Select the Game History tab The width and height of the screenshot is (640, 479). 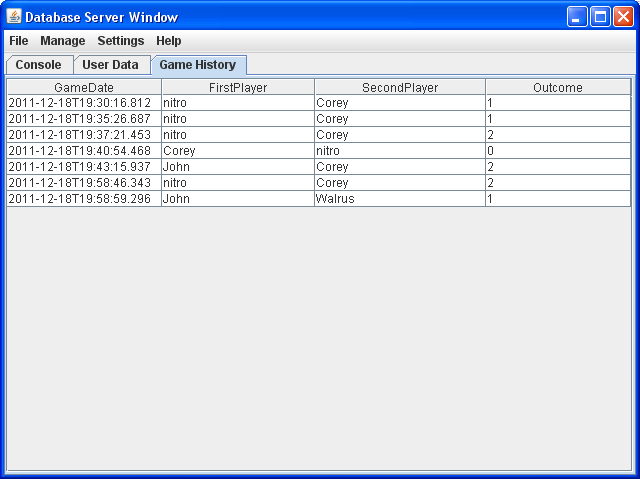pyautogui.click(x=198, y=65)
